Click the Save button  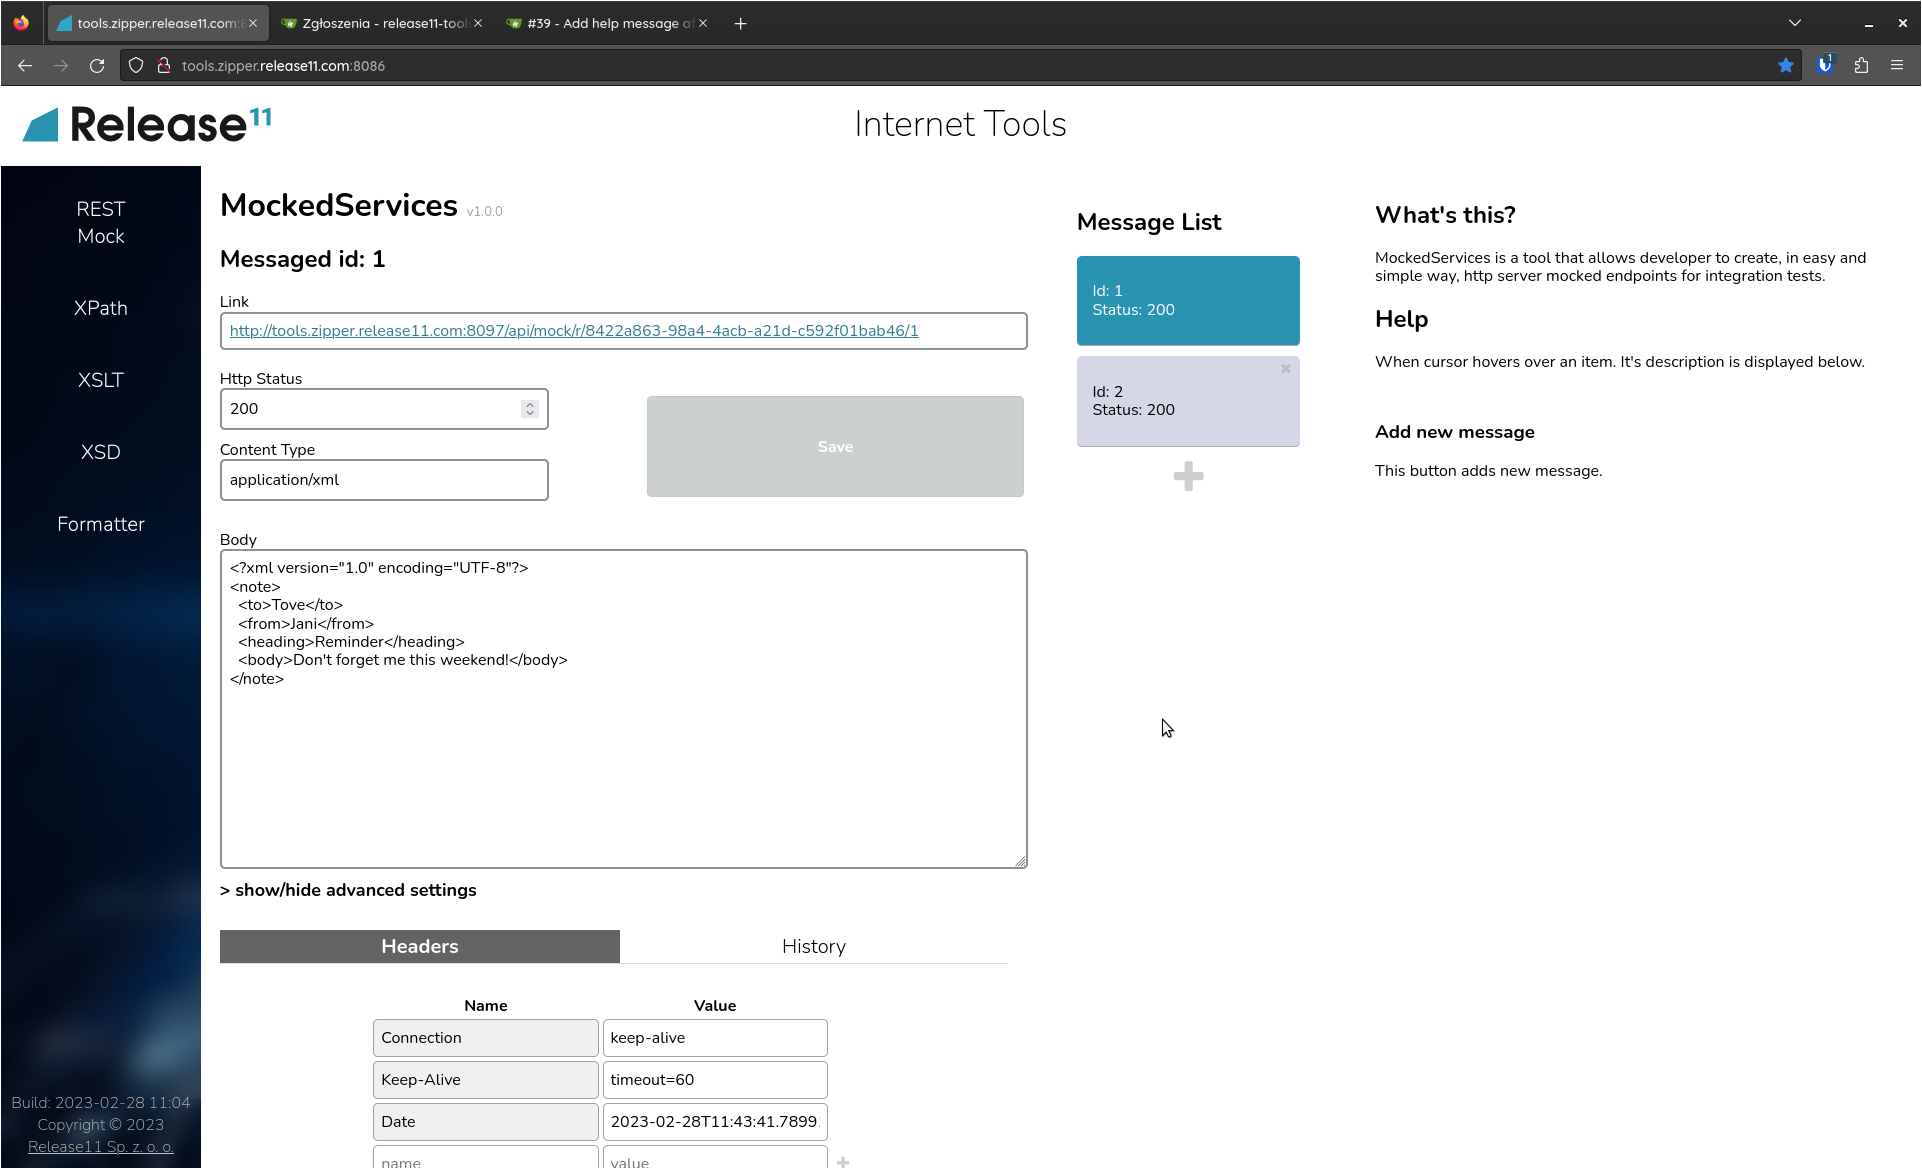(x=835, y=447)
